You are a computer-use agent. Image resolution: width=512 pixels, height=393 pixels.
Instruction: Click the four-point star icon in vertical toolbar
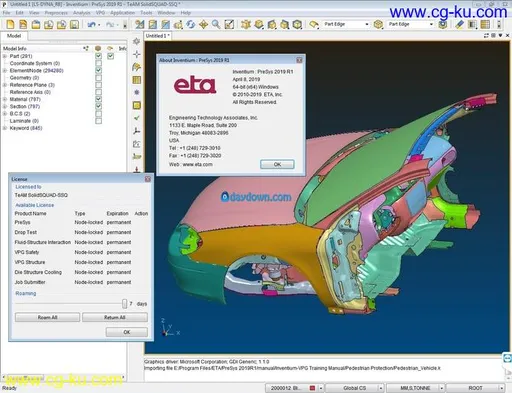tap(137, 54)
